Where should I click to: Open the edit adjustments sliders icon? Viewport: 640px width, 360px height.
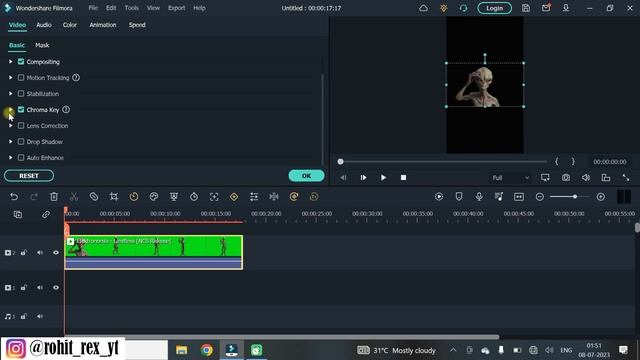click(x=254, y=197)
